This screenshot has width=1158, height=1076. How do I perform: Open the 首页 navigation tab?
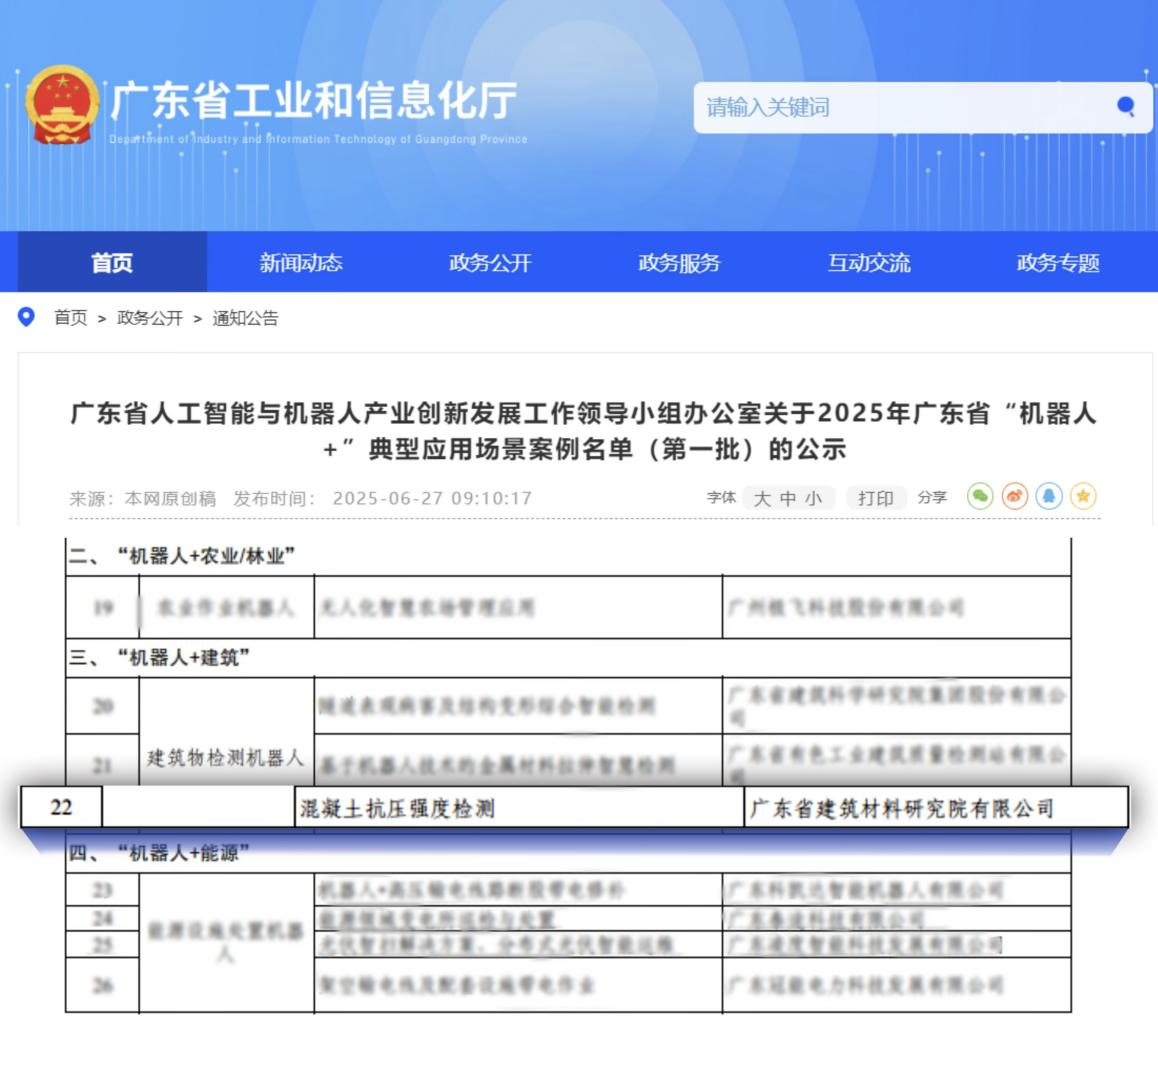[x=112, y=262]
